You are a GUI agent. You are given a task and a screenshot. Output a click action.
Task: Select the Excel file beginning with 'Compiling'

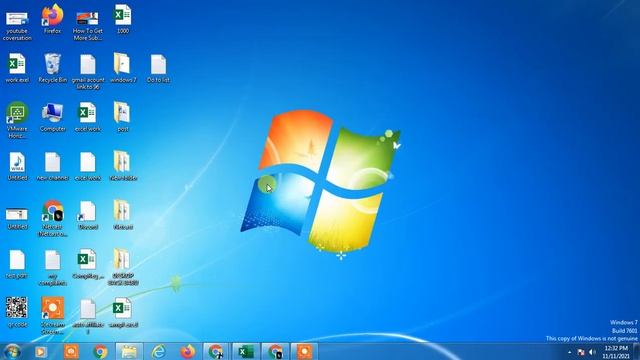point(87,264)
